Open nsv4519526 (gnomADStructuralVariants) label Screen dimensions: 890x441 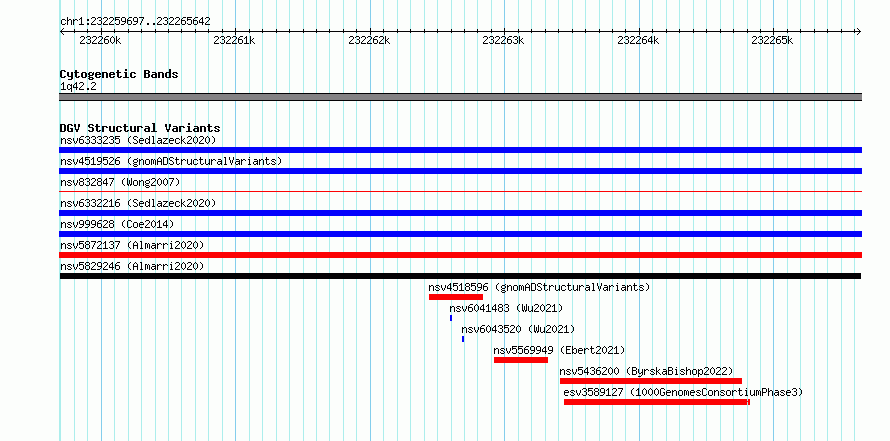pyautogui.click(x=171, y=161)
